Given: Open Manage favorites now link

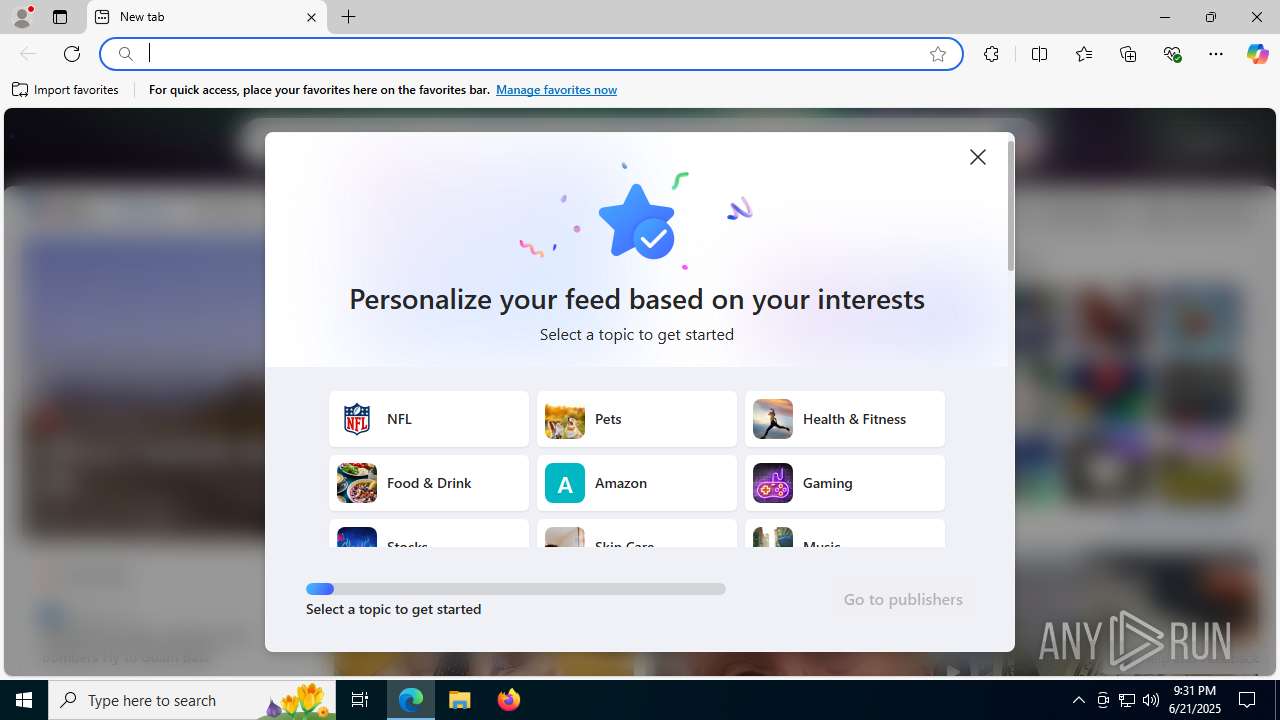Looking at the screenshot, I should tap(556, 90).
